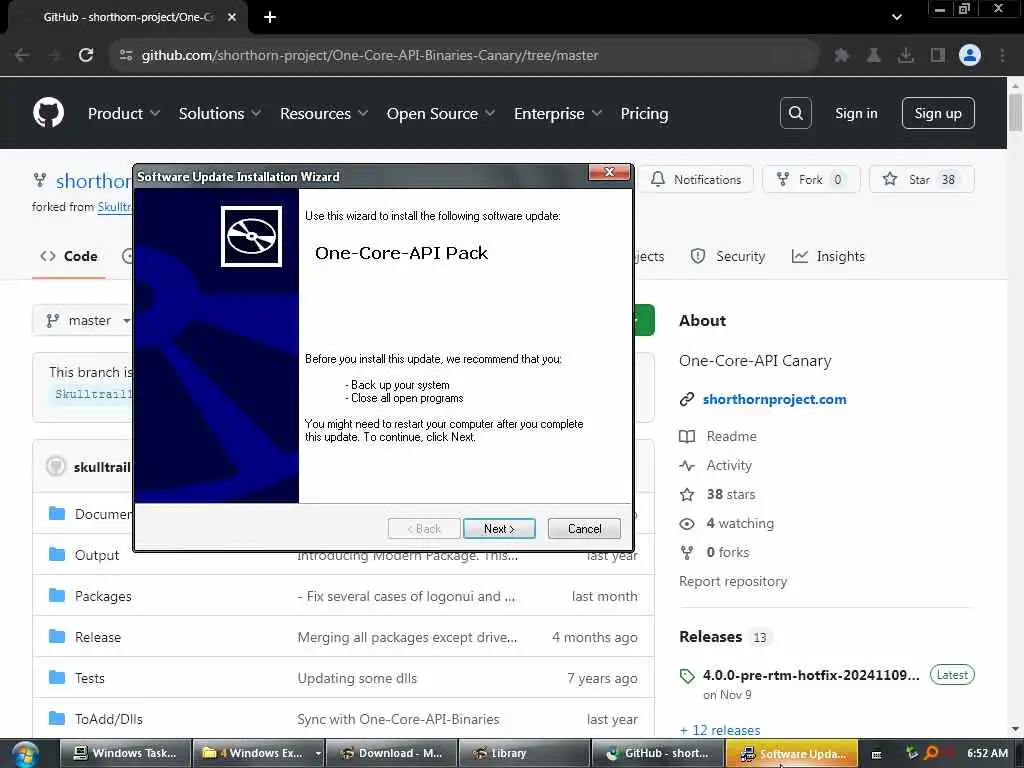Image resolution: width=1024 pixels, height=768 pixels.
Task: Open the ToAdd/Dlls folder
Action: coord(108,719)
